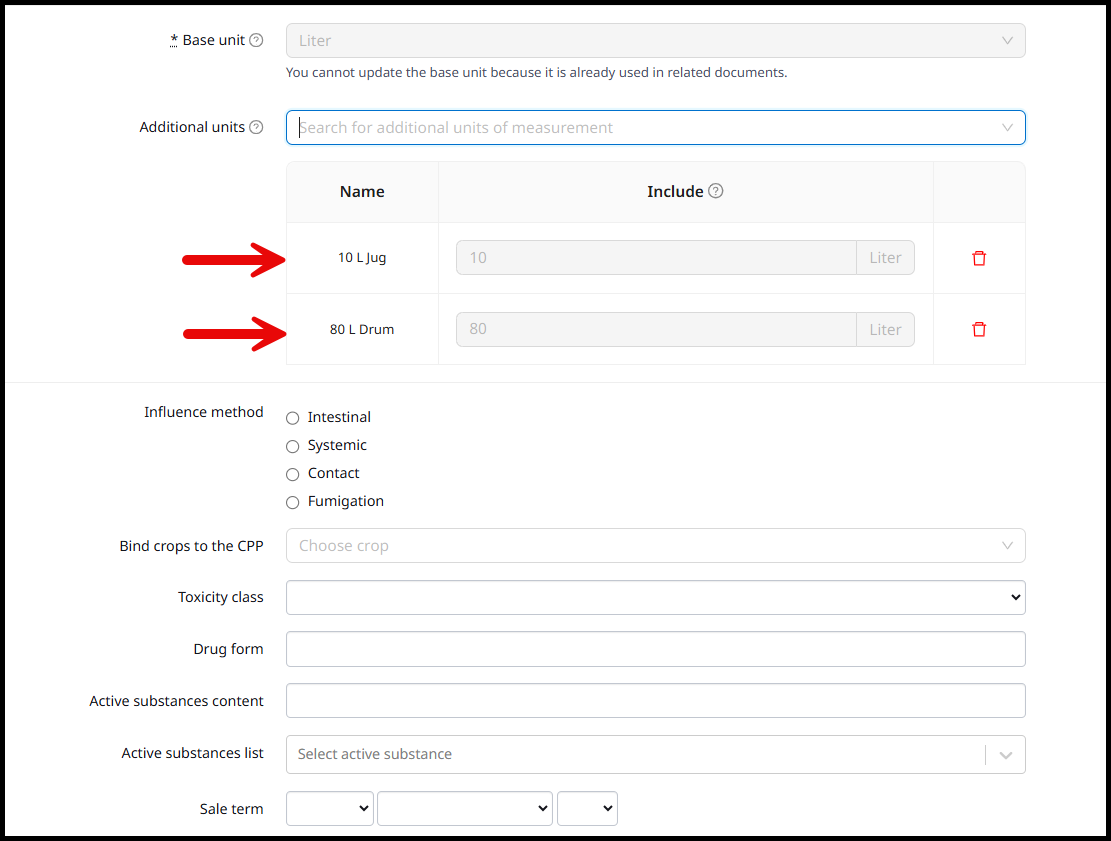
Task: Click the Include column help icon
Action: [716, 191]
